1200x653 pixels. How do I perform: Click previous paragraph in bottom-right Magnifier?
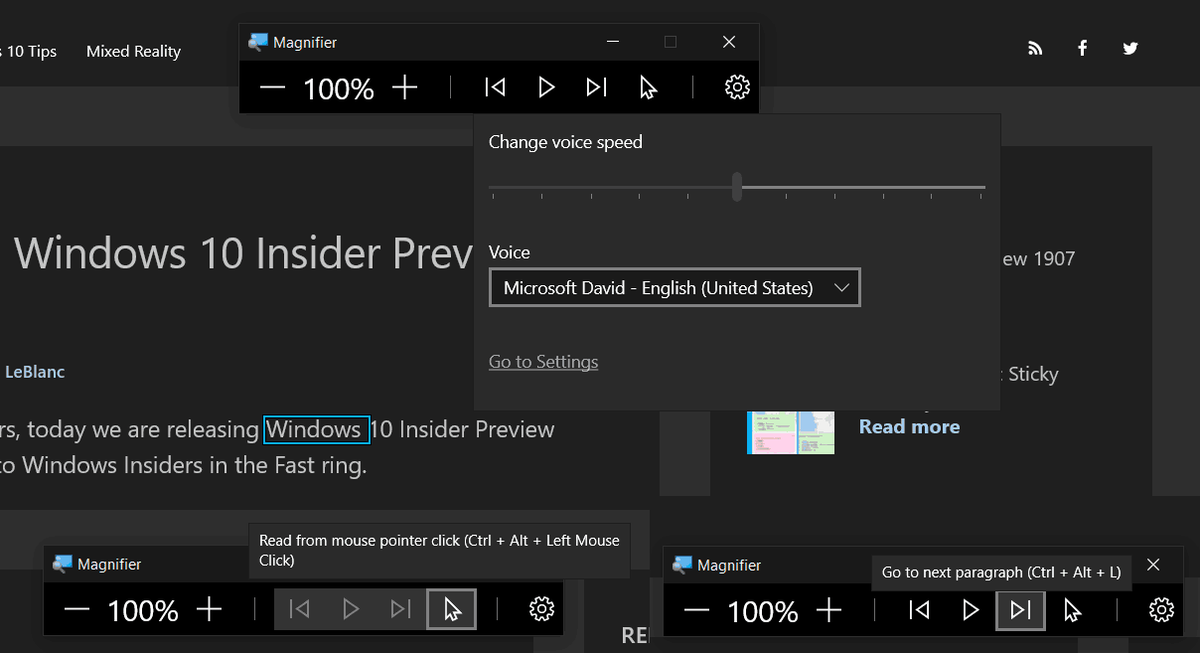coord(919,610)
